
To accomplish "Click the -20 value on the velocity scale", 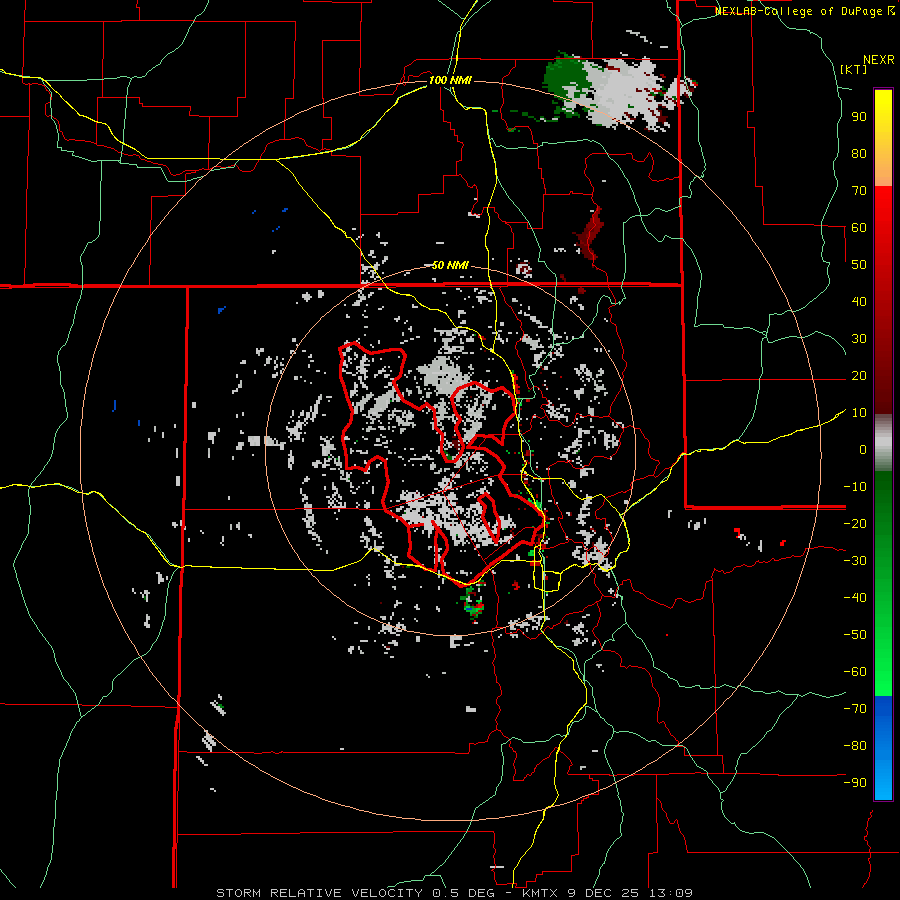I will [x=855, y=524].
